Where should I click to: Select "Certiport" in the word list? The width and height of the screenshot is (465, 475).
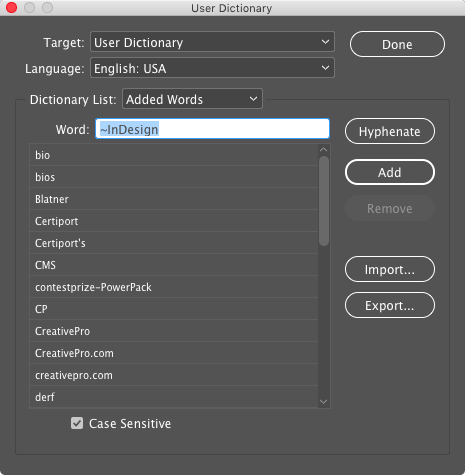pos(174,221)
